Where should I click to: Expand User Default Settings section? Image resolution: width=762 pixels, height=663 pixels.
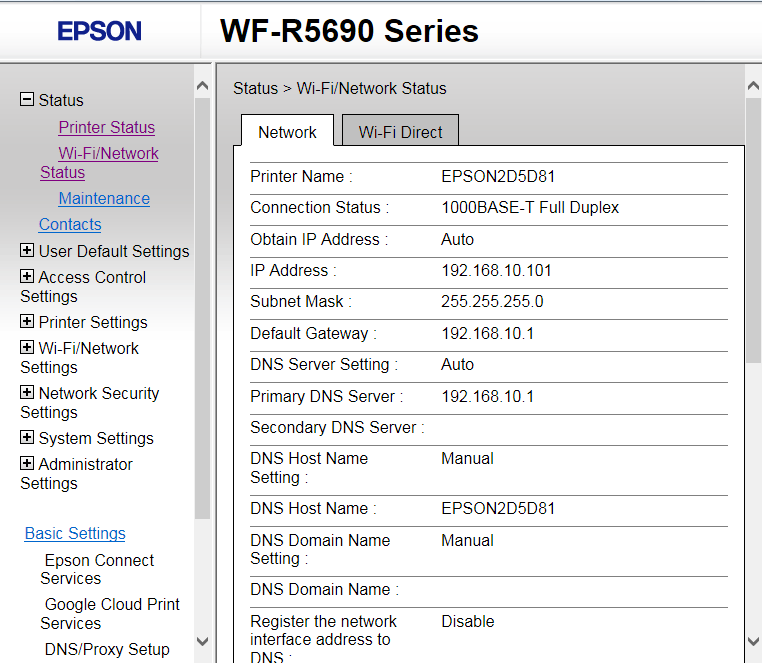click(27, 251)
